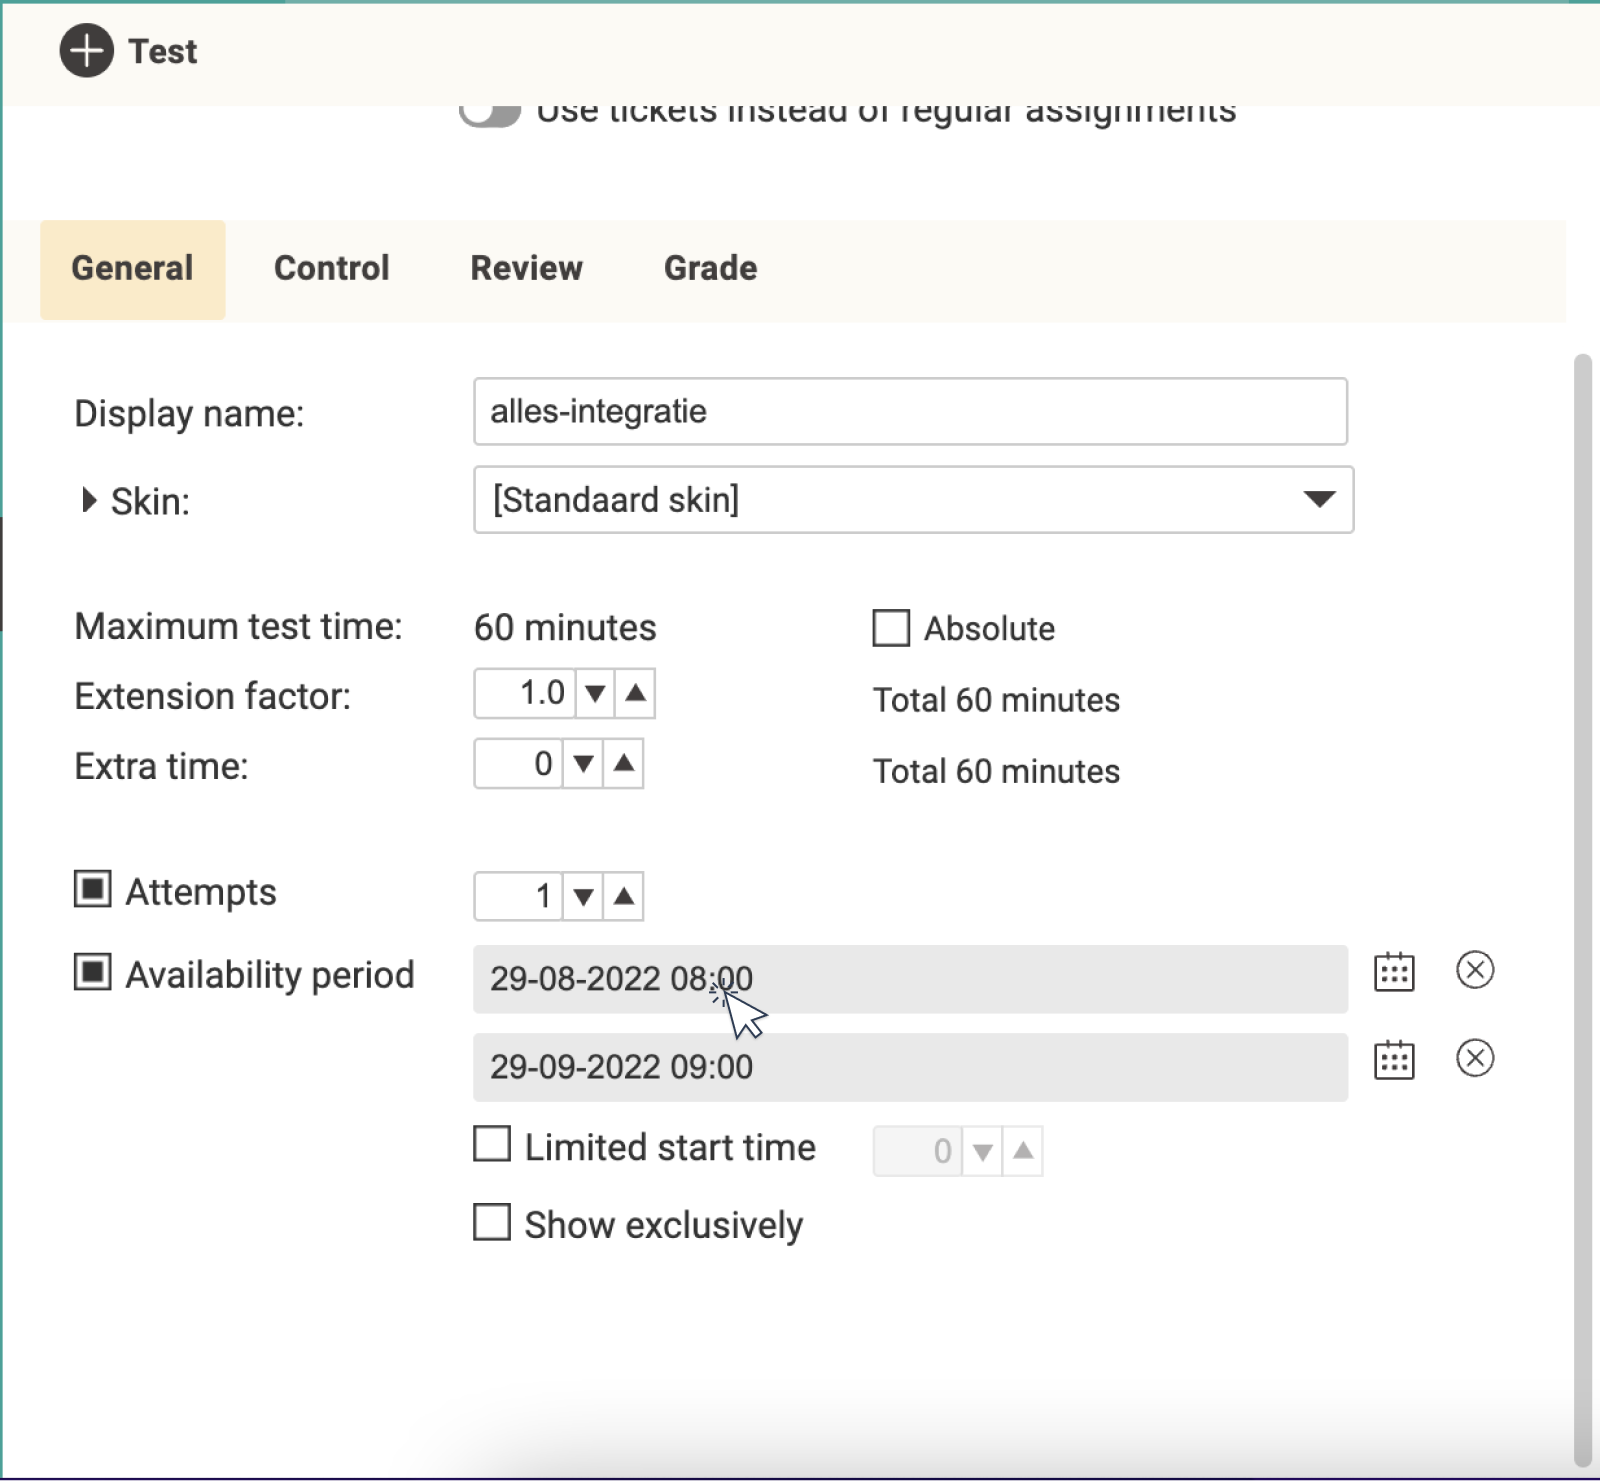
Task: Switch to the Grade tab
Action: tap(711, 269)
